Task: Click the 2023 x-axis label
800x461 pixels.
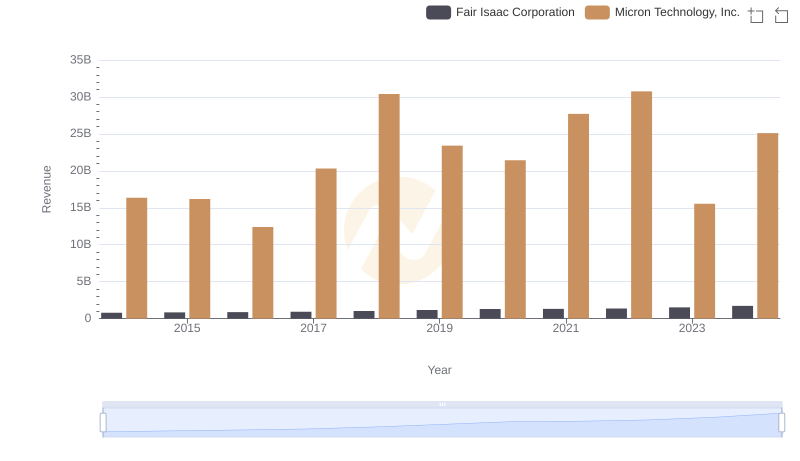Action: click(692, 328)
